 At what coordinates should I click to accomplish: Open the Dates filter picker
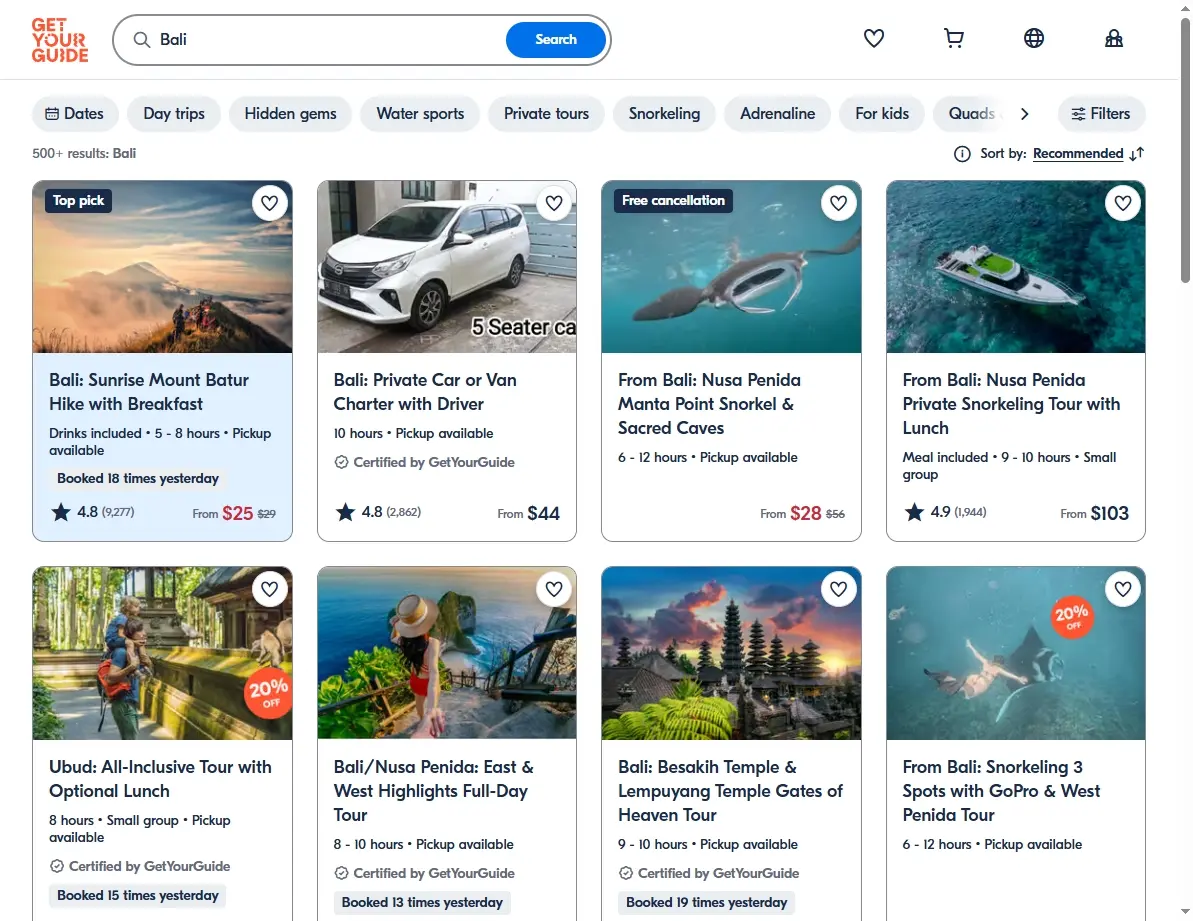coord(75,114)
